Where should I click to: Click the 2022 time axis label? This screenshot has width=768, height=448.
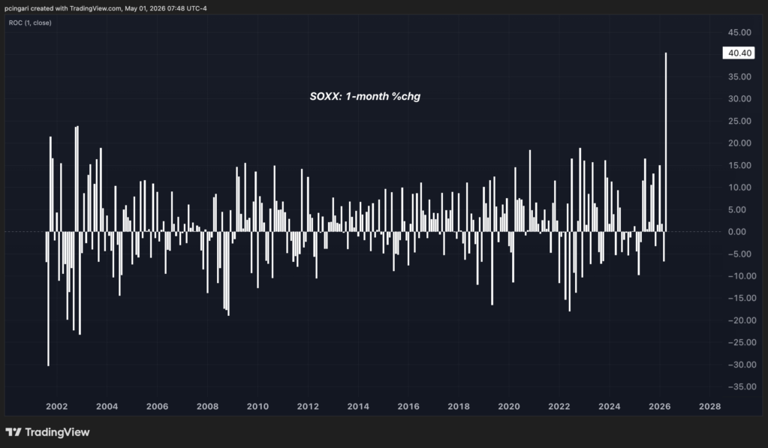pyautogui.click(x=559, y=406)
